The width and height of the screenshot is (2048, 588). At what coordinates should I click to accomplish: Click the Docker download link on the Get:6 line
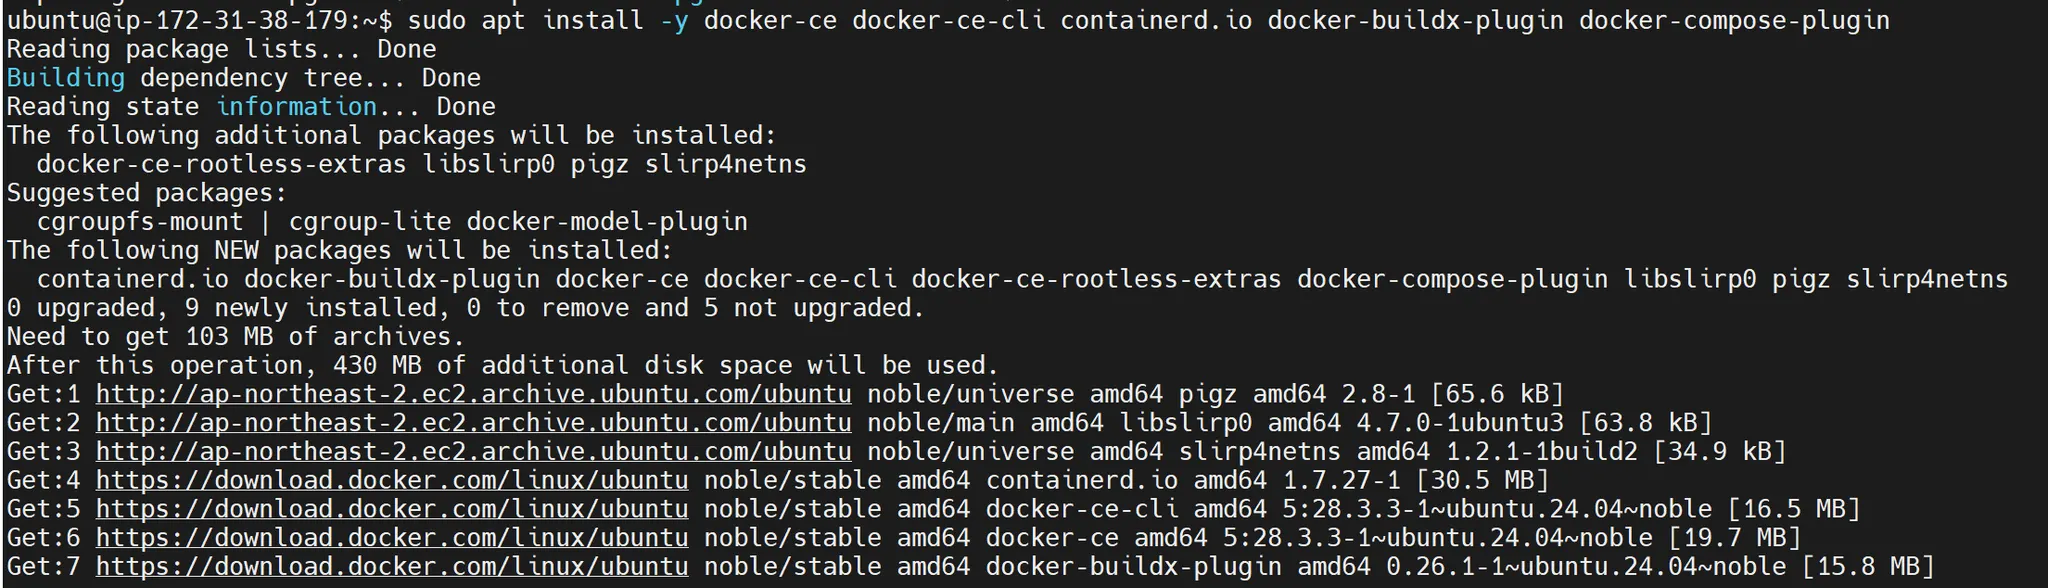(x=392, y=538)
